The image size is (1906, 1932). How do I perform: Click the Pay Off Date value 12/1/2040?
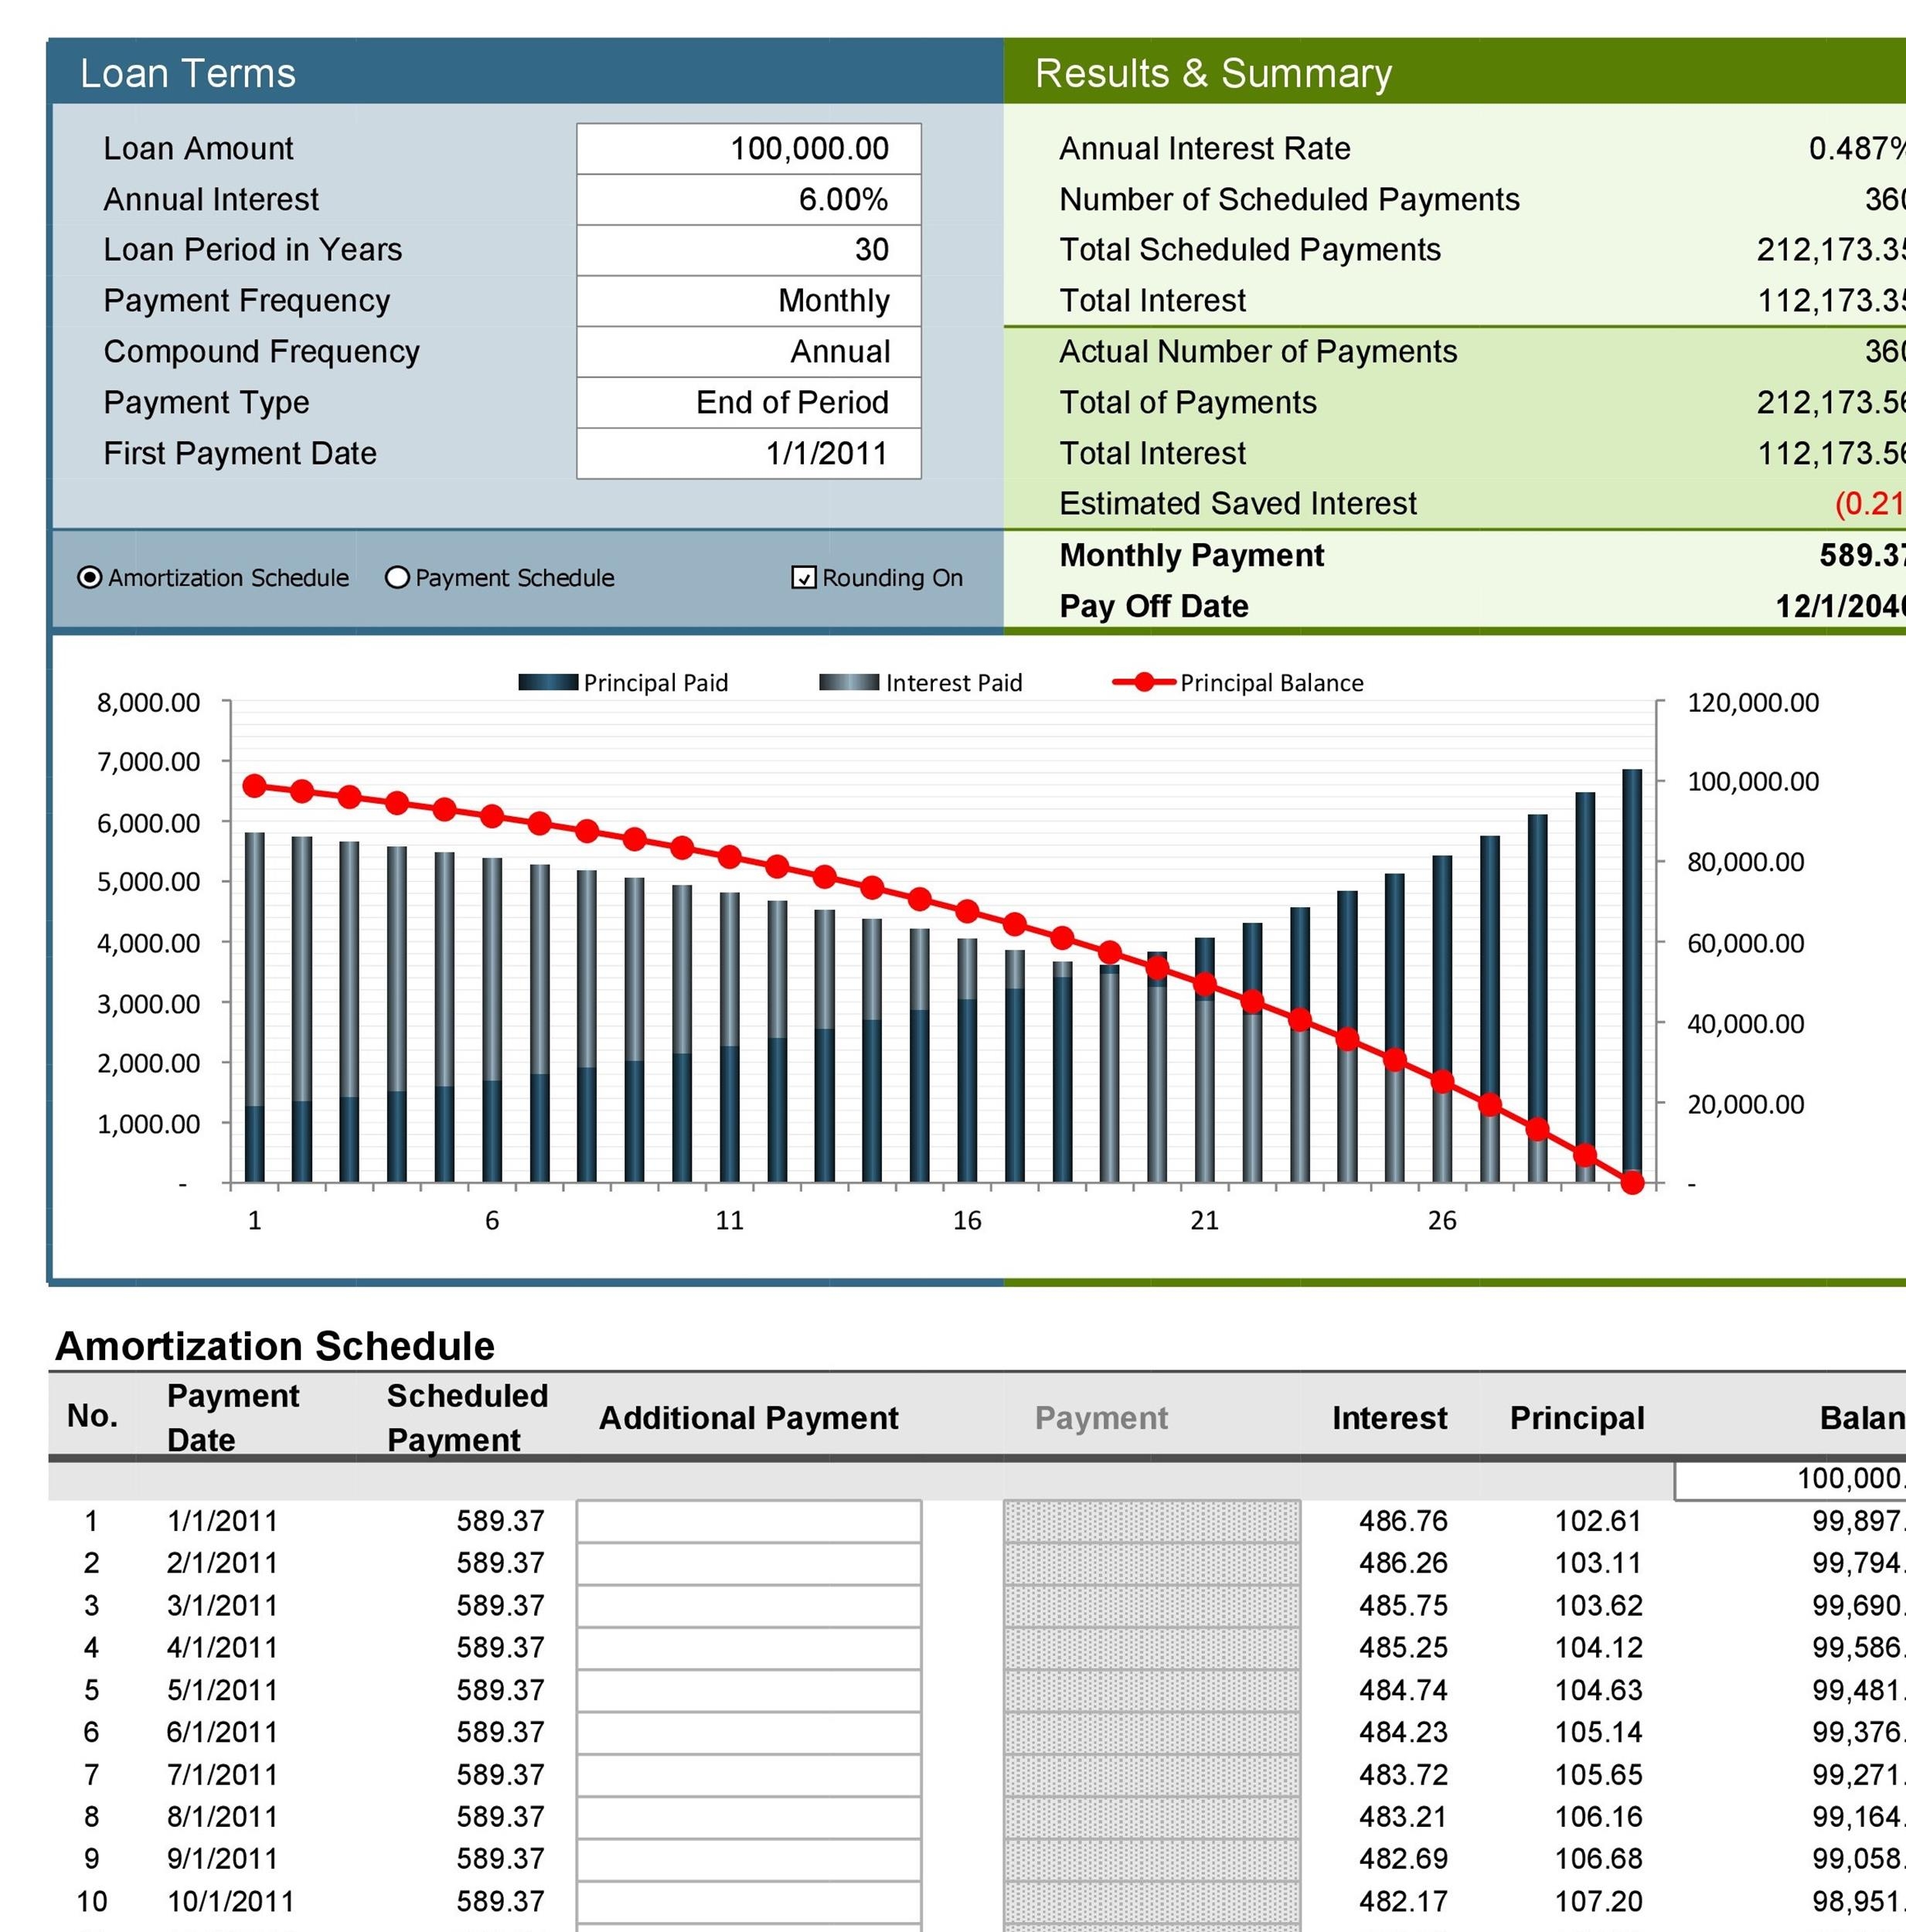[1862, 606]
